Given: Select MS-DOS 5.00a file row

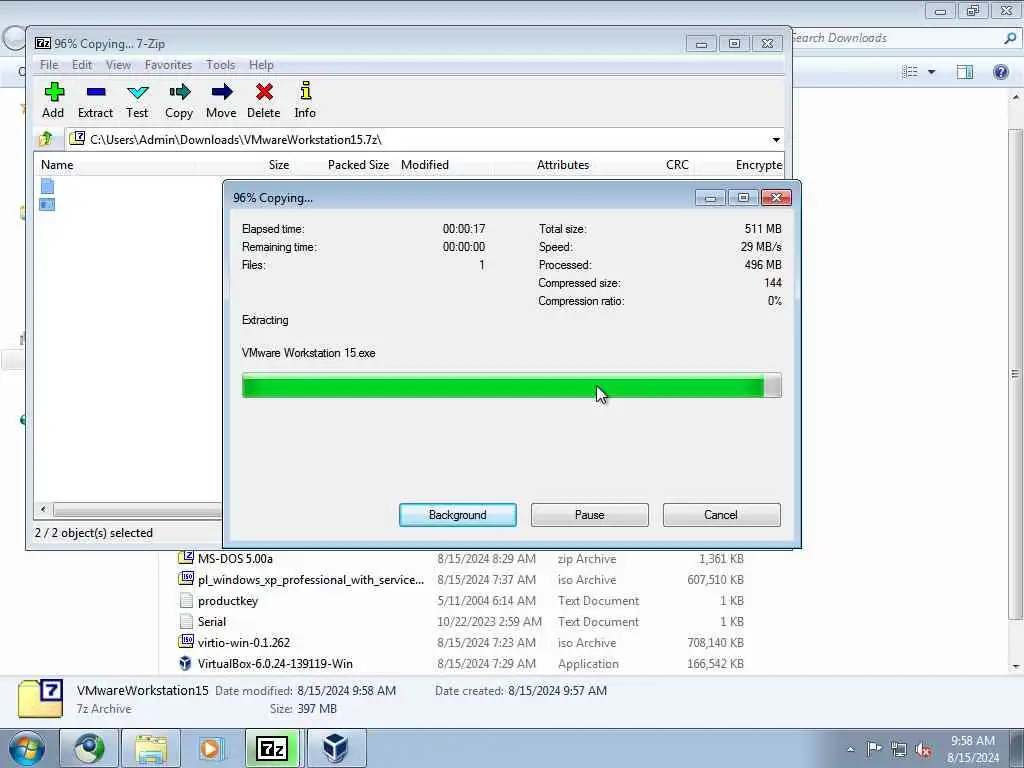Looking at the screenshot, I should 460,559.
